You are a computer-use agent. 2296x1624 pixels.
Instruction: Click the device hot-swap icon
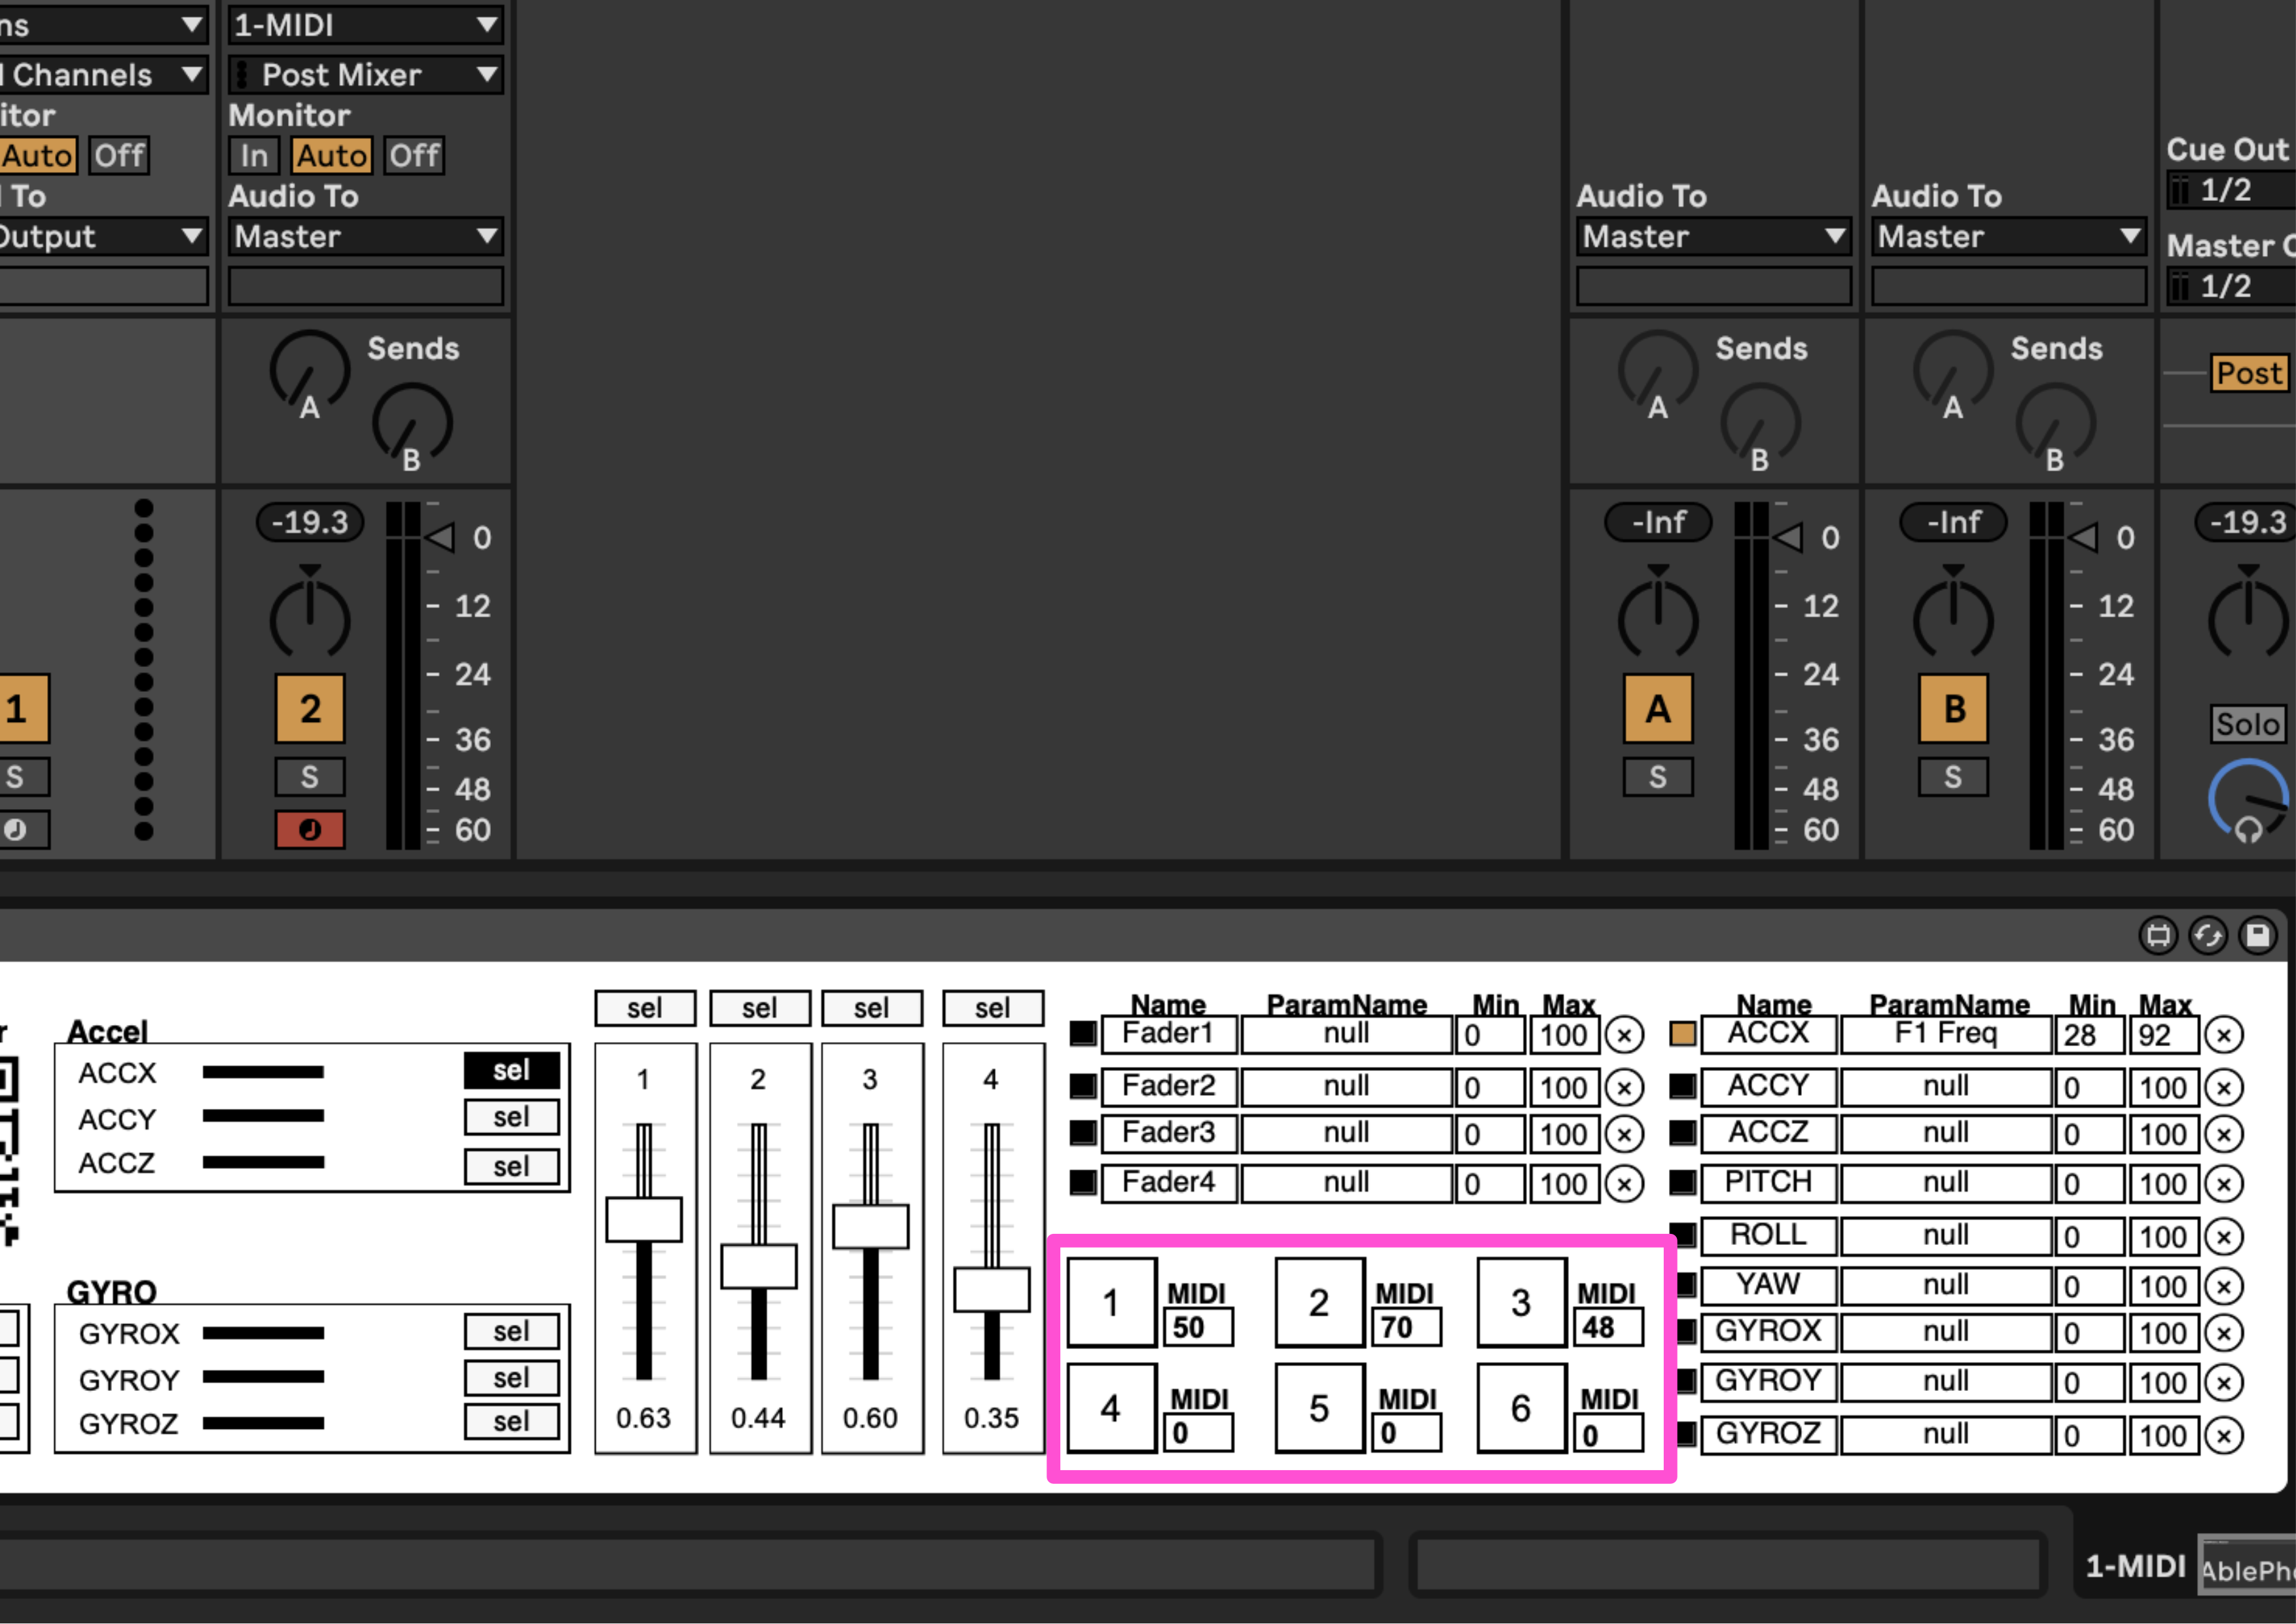click(x=2208, y=935)
